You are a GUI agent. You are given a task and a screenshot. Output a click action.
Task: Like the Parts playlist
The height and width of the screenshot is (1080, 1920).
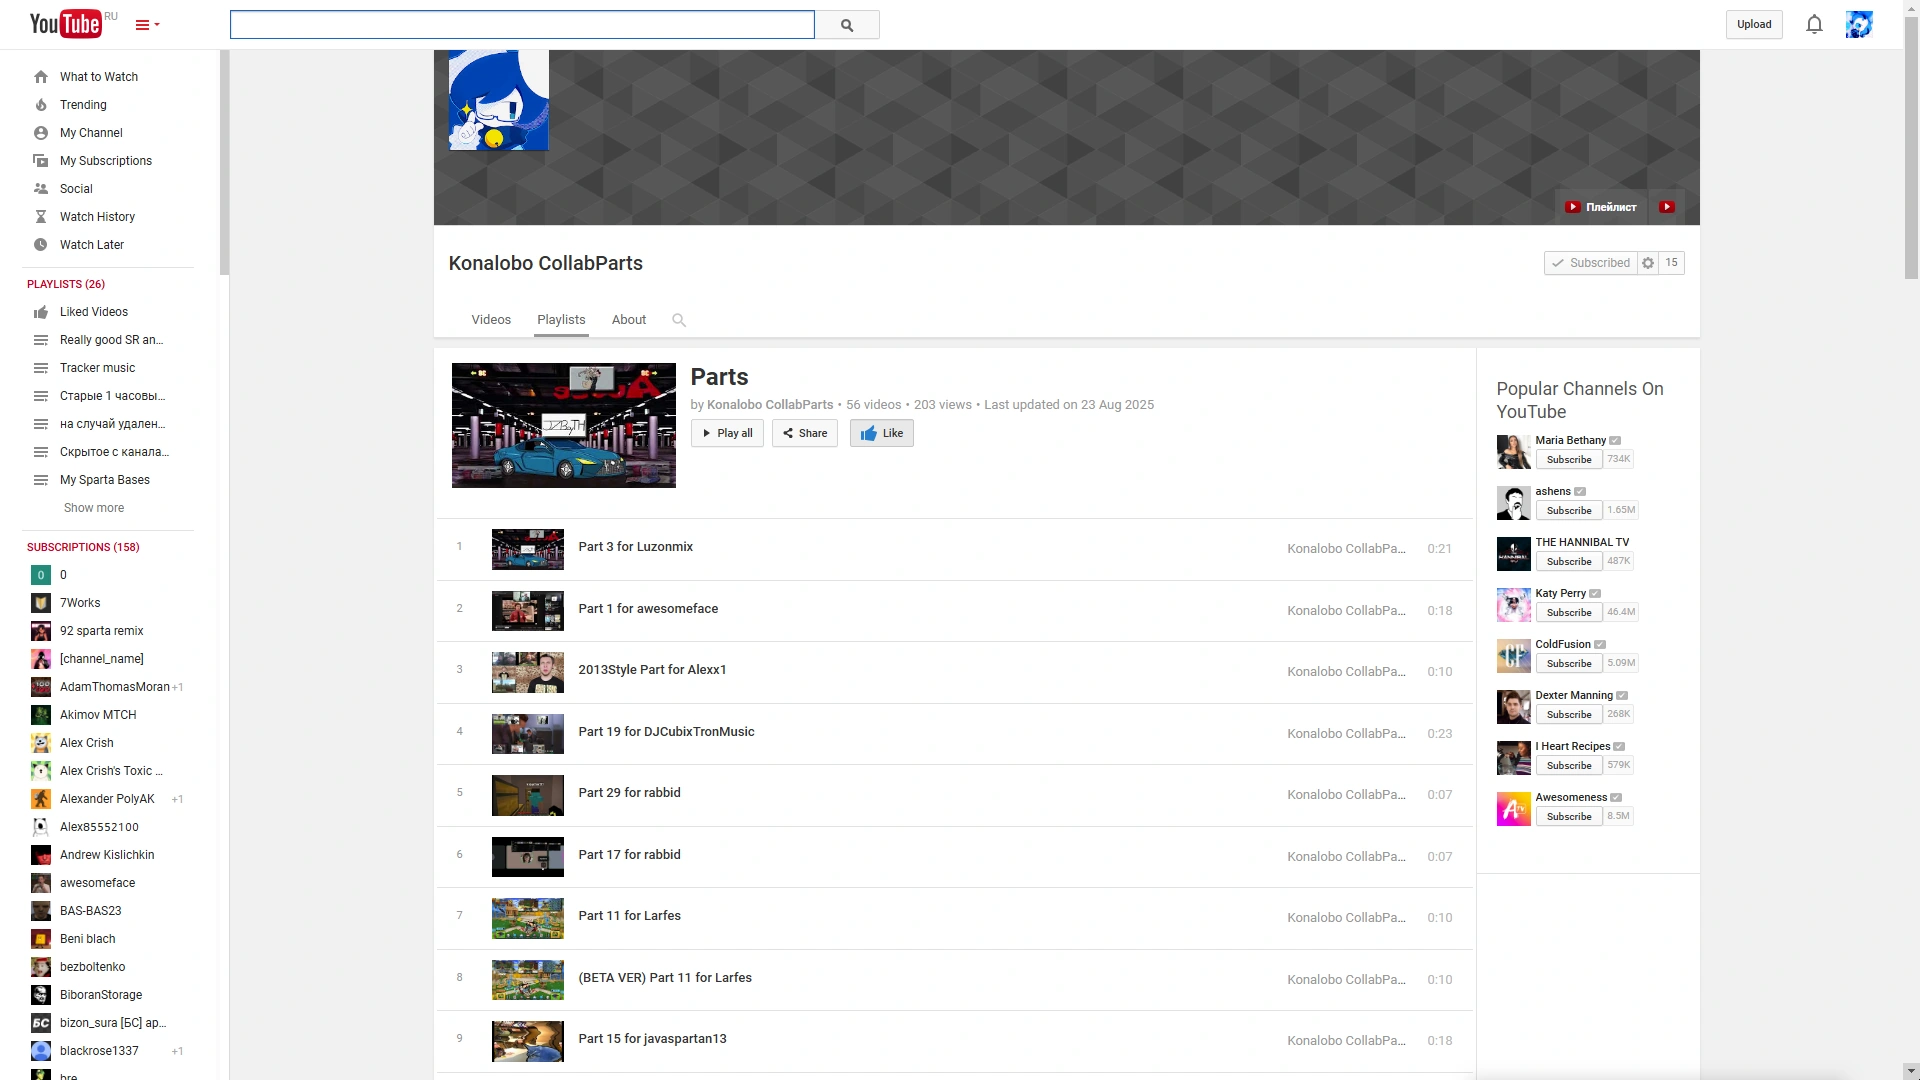coord(881,433)
